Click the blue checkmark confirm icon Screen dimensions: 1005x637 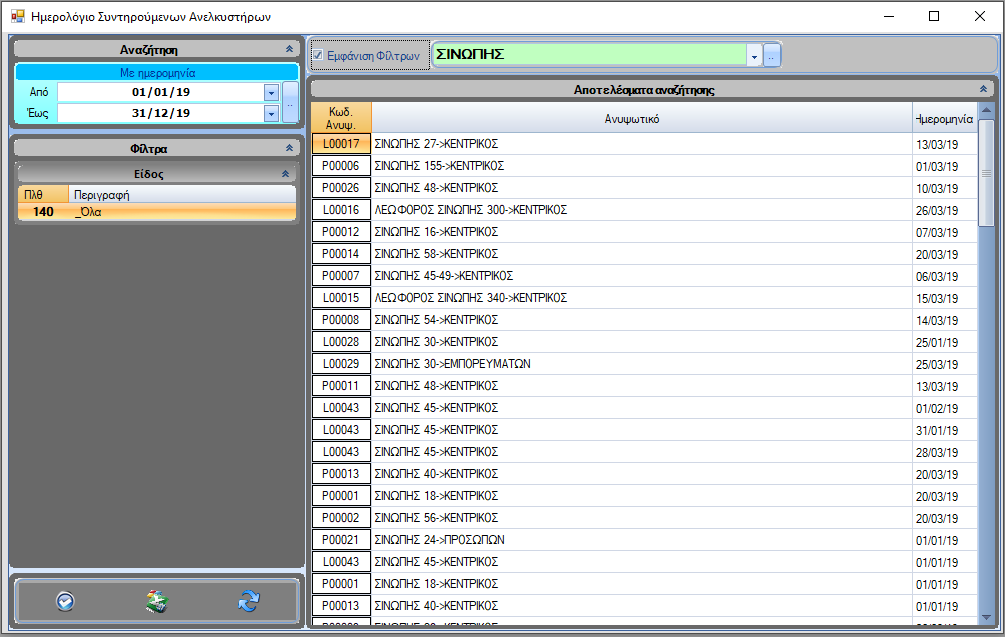coord(65,601)
